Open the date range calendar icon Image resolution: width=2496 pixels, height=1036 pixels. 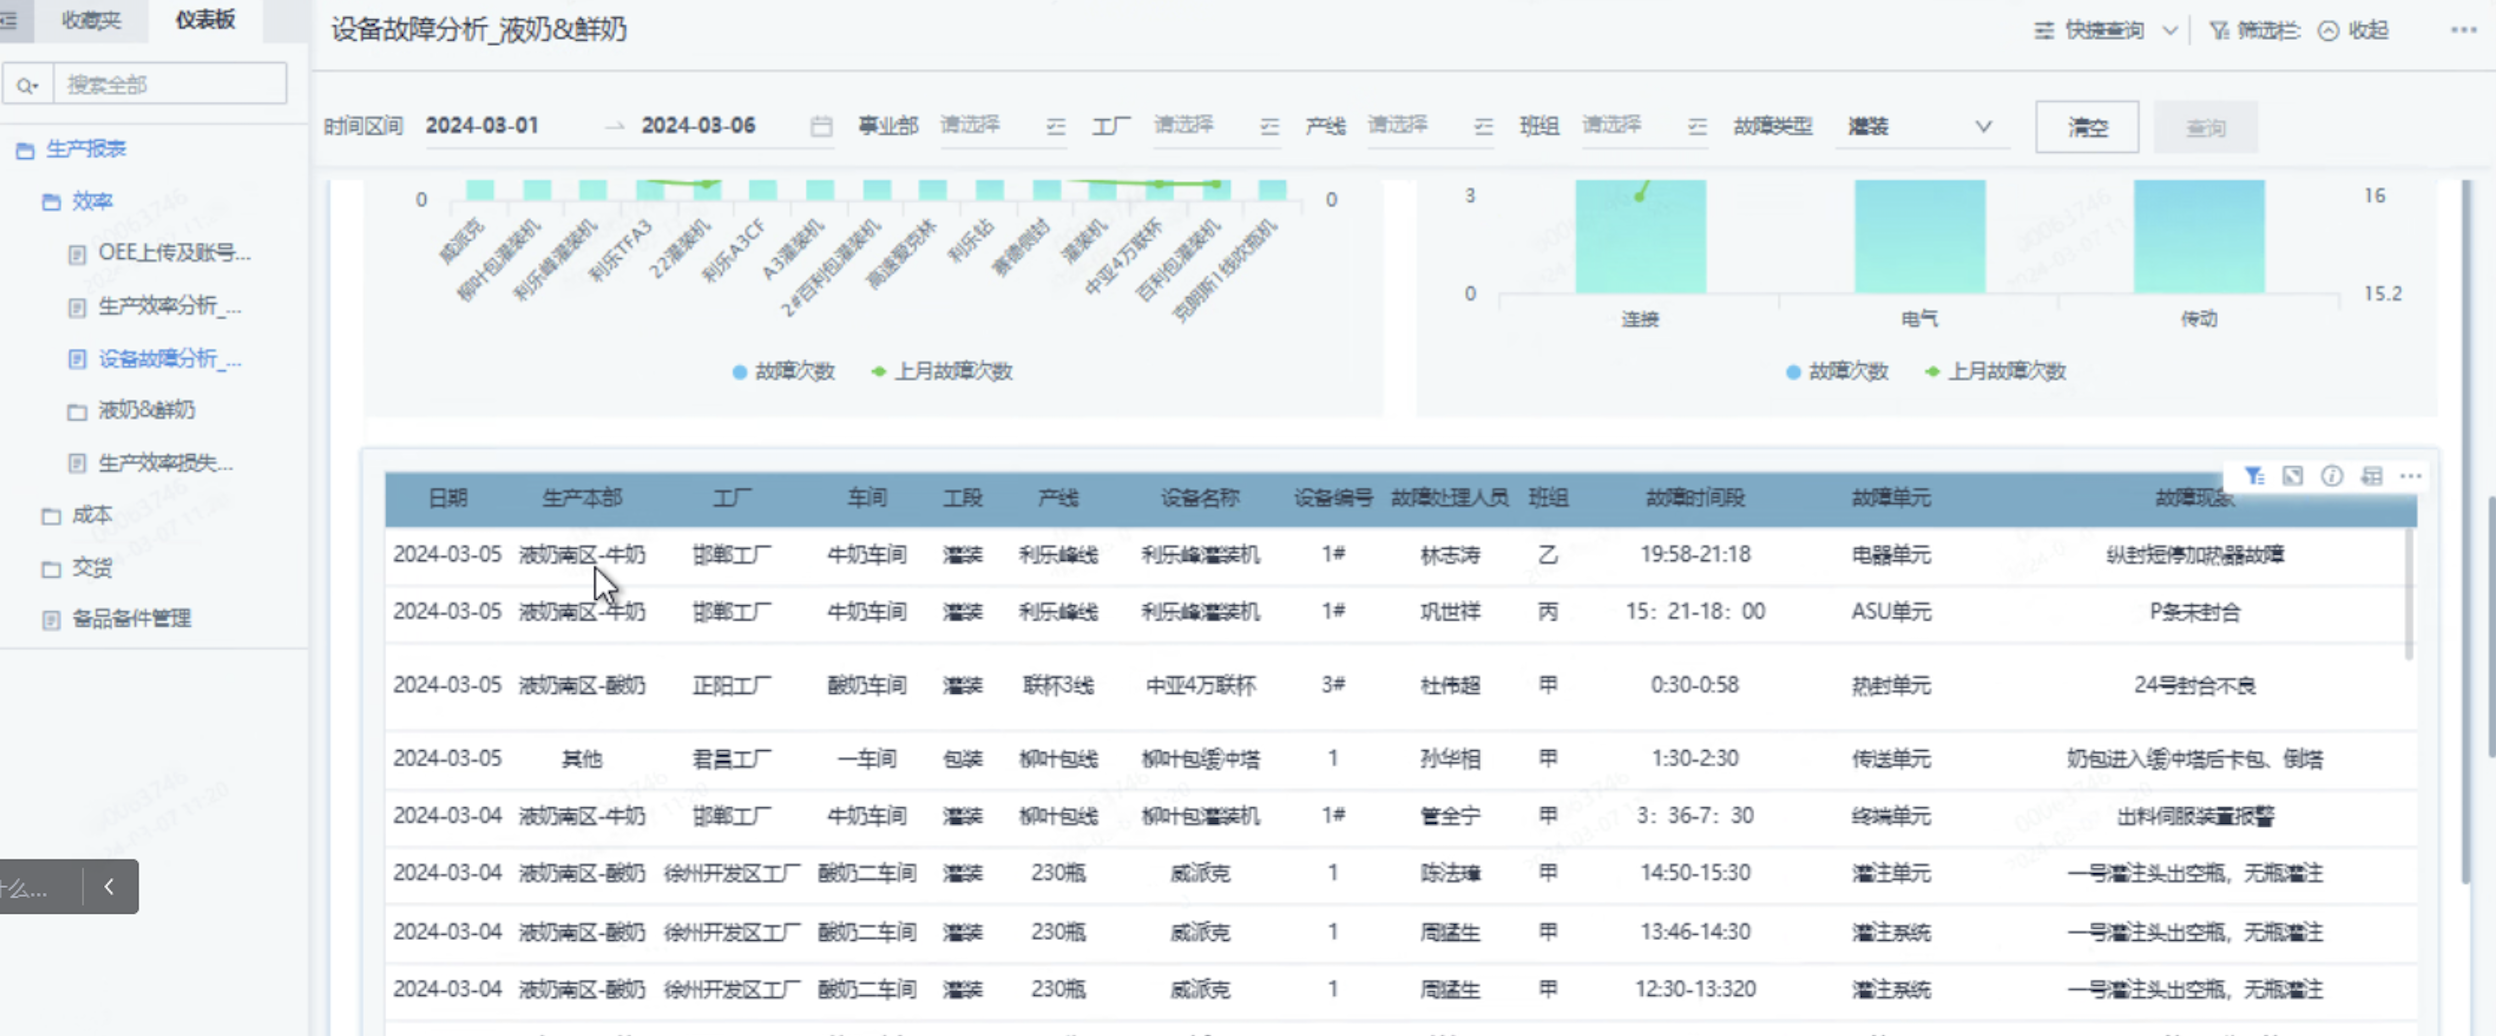point(821,127)
